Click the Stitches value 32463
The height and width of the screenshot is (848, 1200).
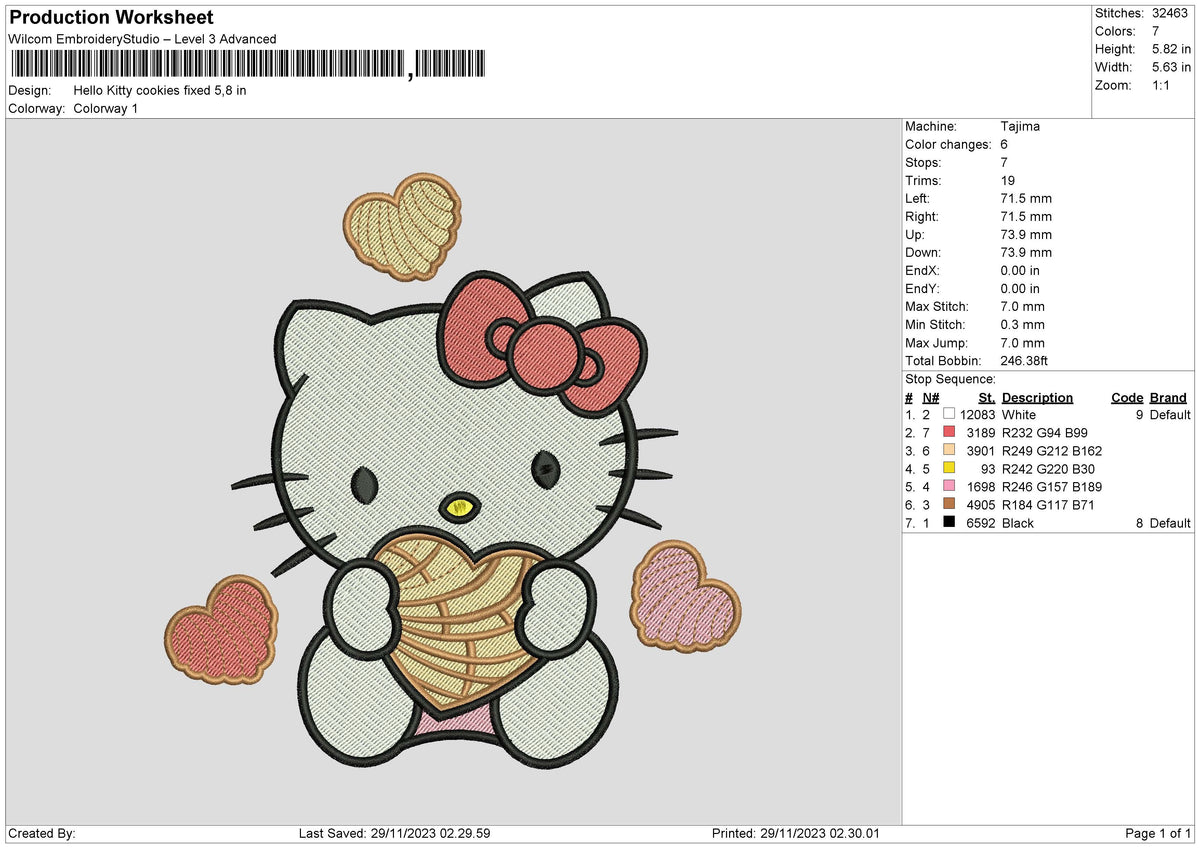pyautogui.click(x=1171, y=13)
